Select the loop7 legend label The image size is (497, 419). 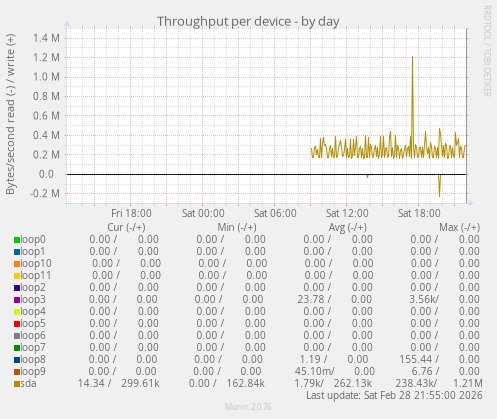point(33,347)
